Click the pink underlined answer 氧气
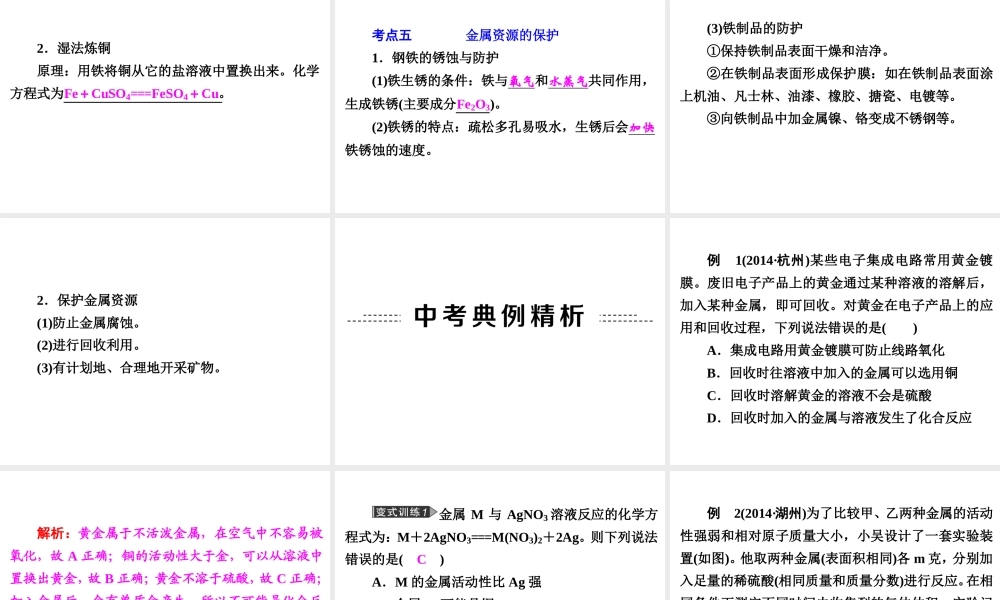Screen dimensions: 1000x600 (x=521, y=81)
